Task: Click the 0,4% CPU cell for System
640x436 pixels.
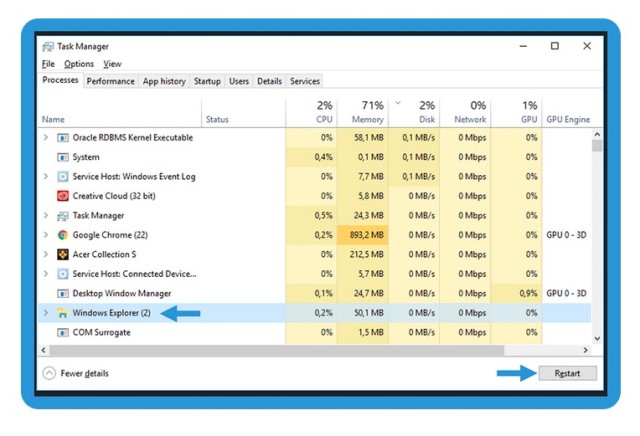Action: (311, 157)
